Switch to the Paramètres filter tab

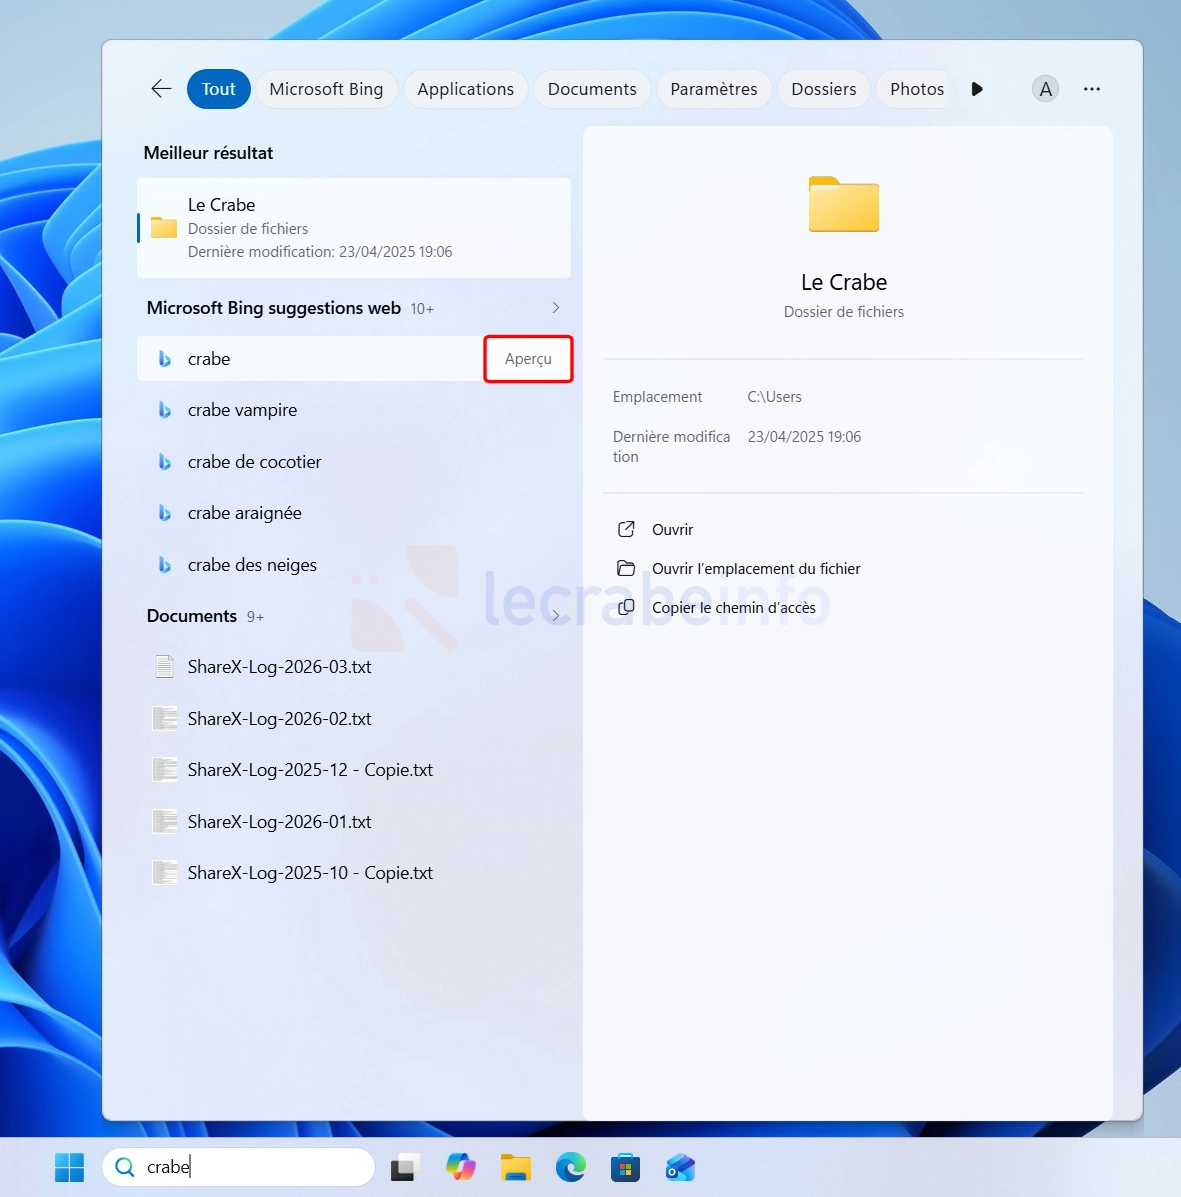click(x=713, y=89)
